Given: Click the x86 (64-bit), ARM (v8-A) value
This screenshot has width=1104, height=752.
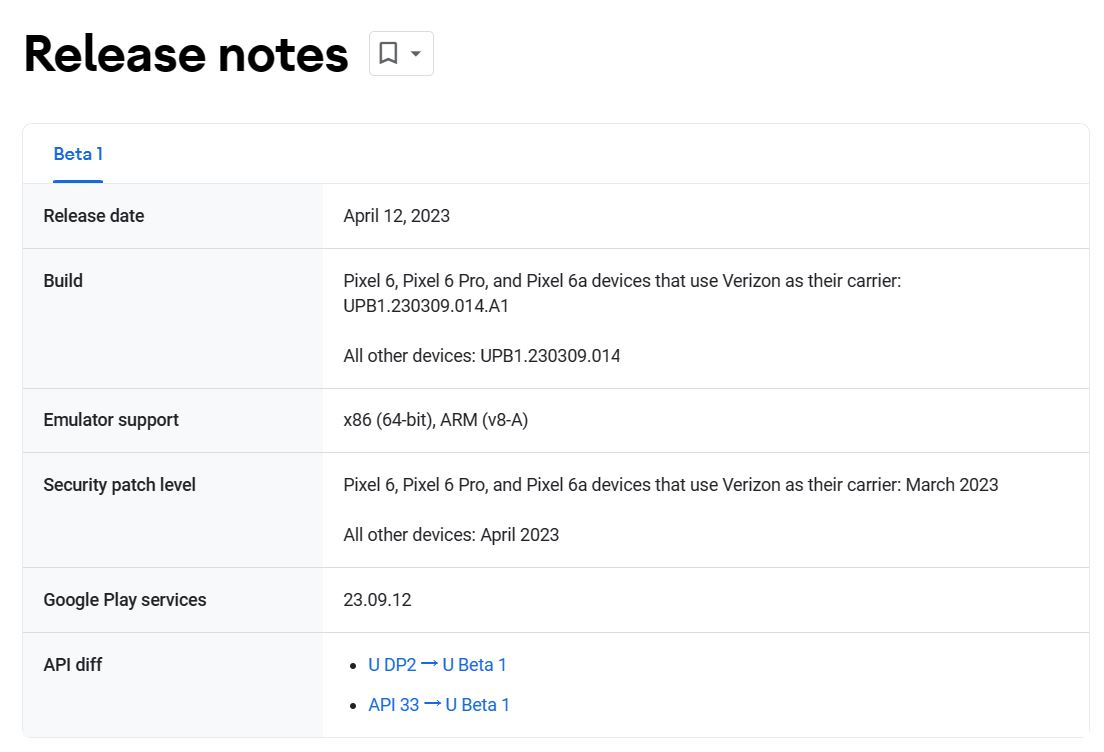Looking at the screenshot, I should pos(435,420).
